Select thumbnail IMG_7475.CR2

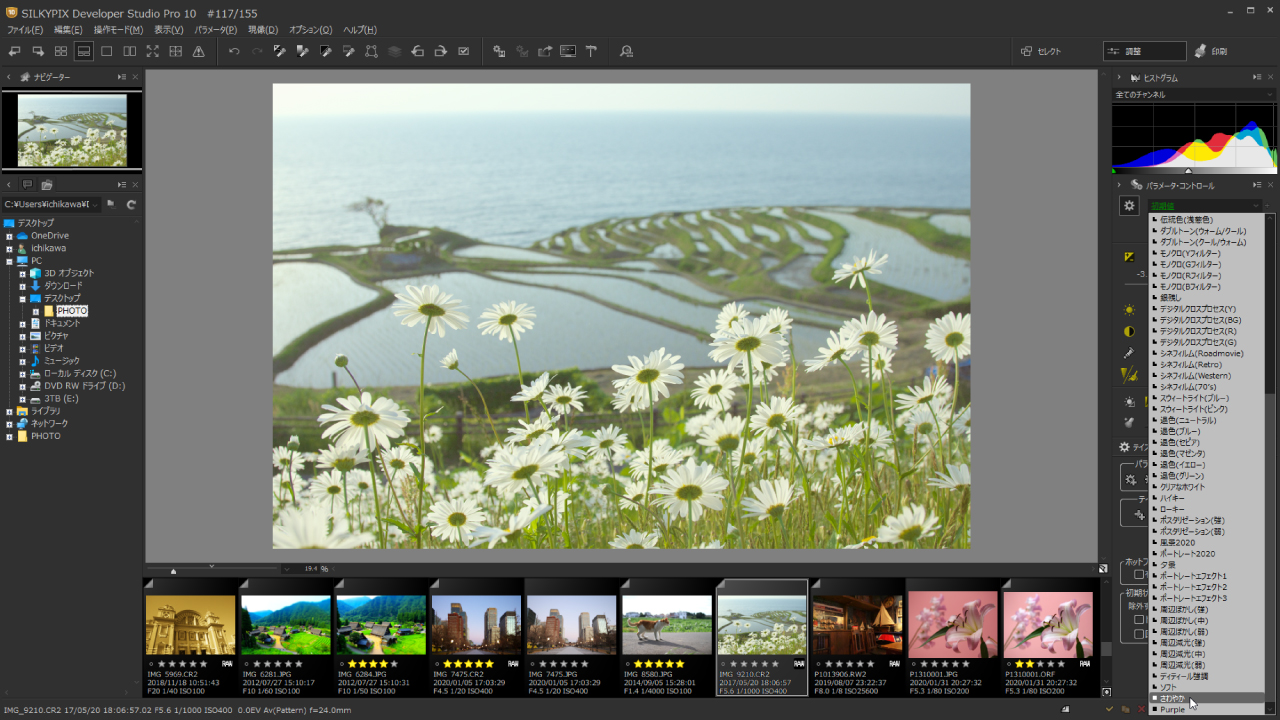click(x=476, y=636)
